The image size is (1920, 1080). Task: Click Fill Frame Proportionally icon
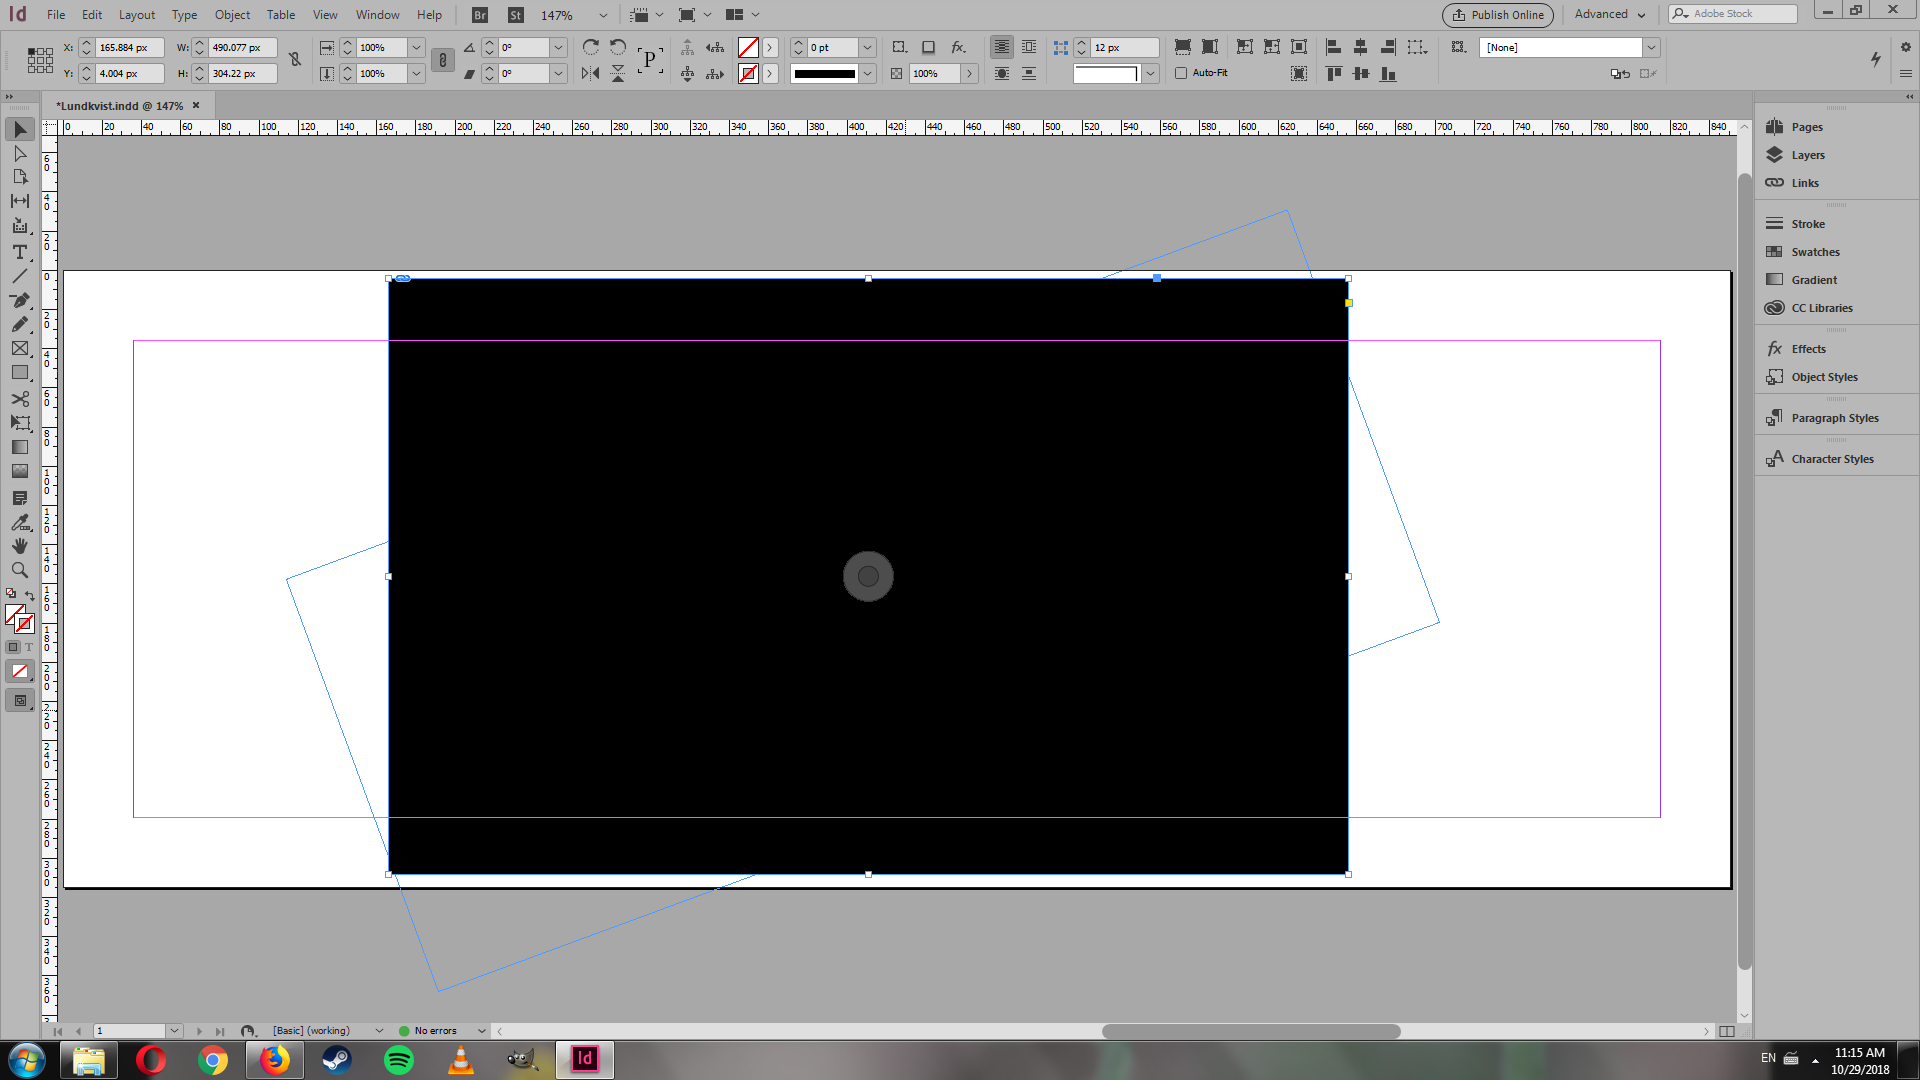pos(1183,47)
